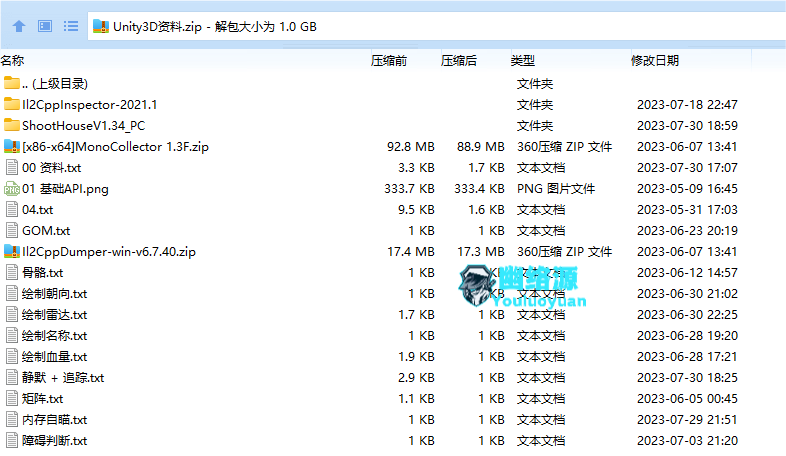Click the 绘制名称.txt document icon
Image resolution: width=786 pixels, height=456 pixels.
pos(12,336)
